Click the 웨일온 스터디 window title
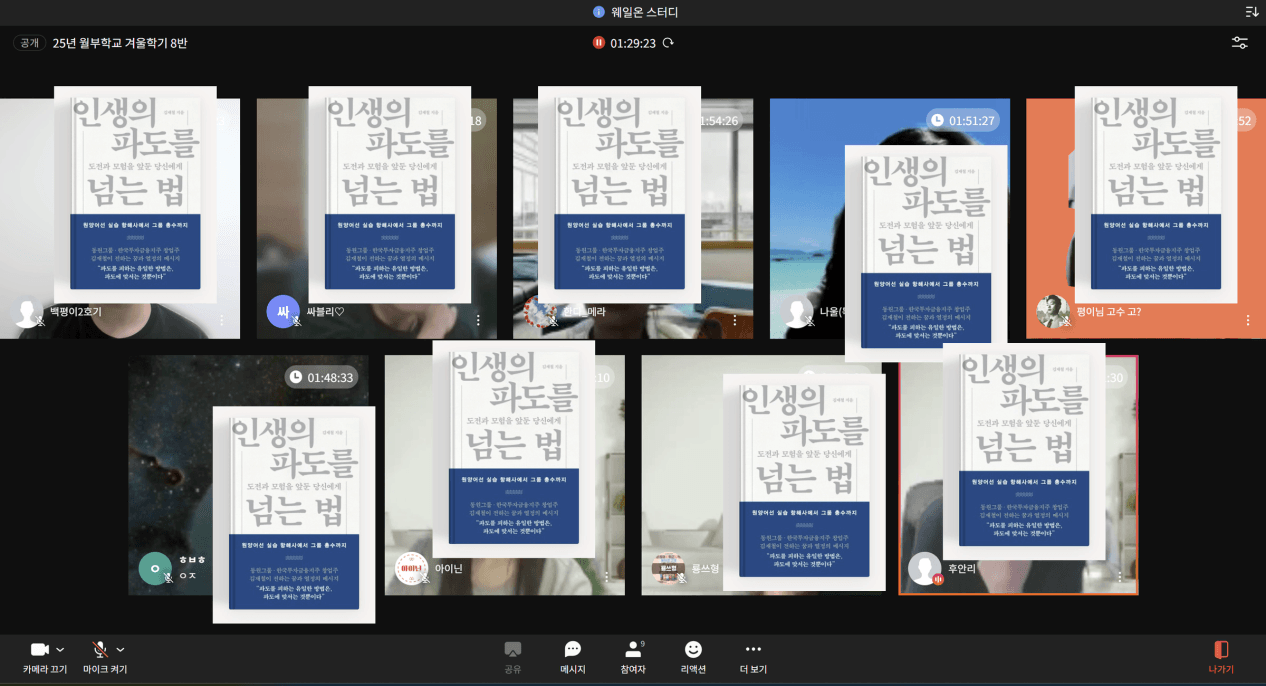1266x686 pixels. click(x=643, y=12)
